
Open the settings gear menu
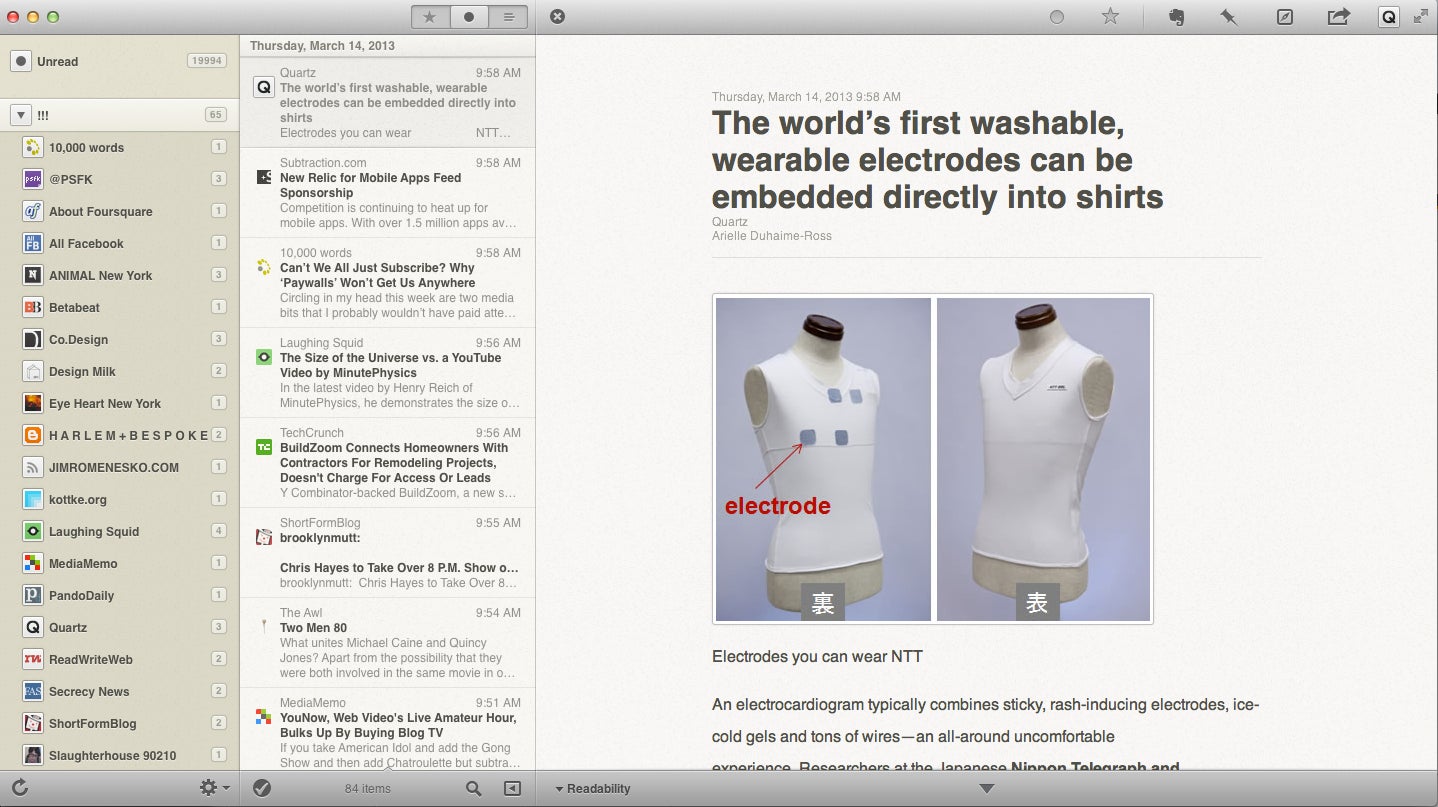pos(214,788)
